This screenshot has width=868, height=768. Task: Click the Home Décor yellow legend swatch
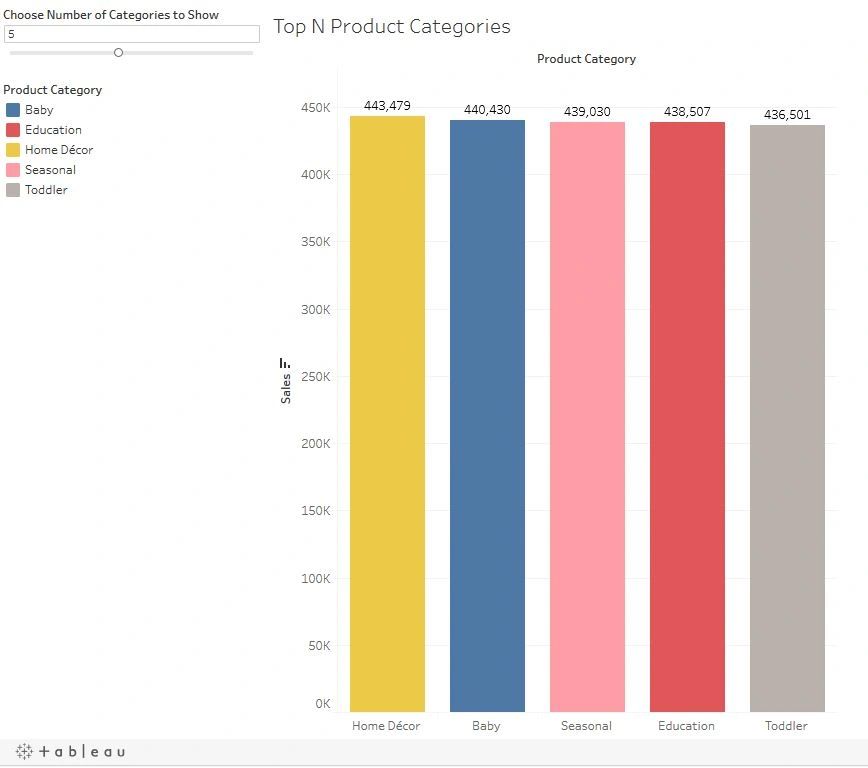[13, 150]
